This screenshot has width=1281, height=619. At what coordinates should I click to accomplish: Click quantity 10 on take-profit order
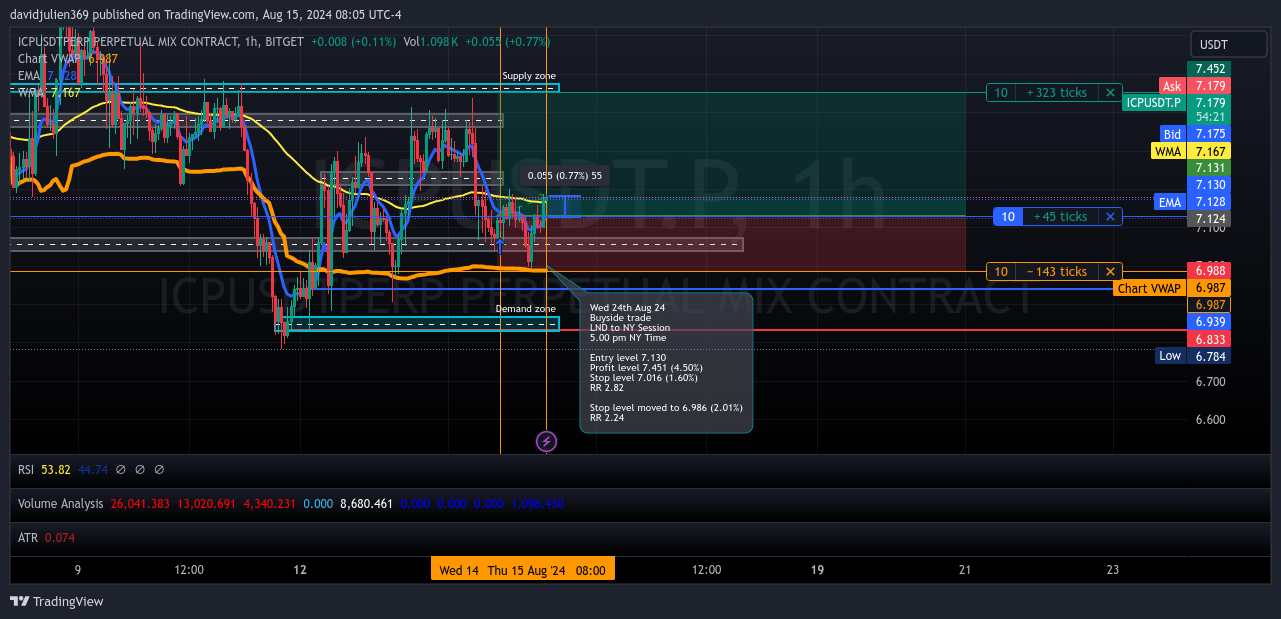(1001, 93)
